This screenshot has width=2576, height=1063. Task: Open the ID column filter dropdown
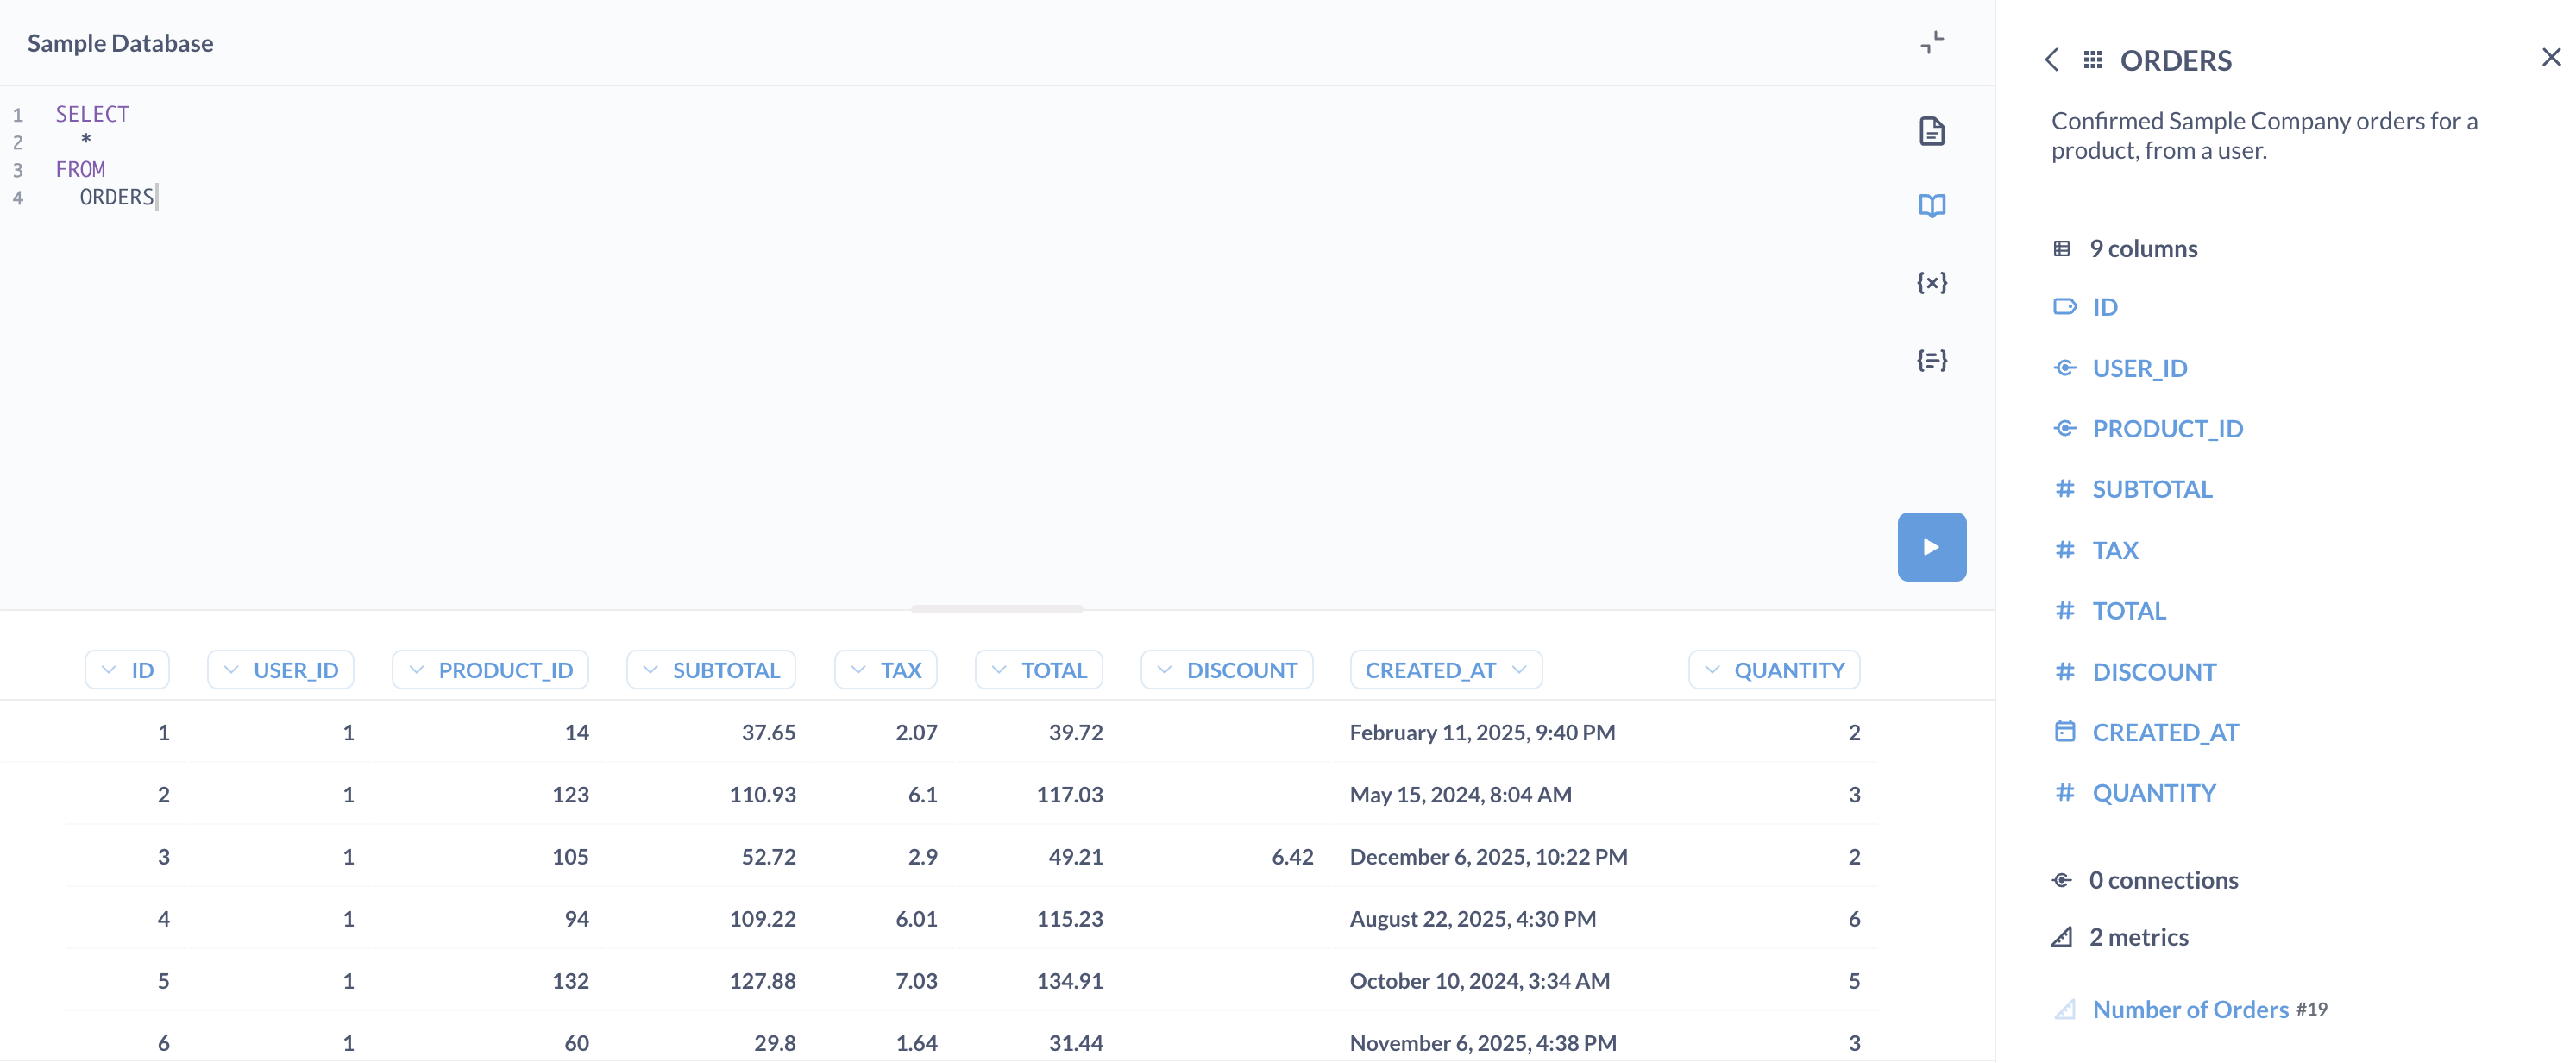[x=112, y=669]
